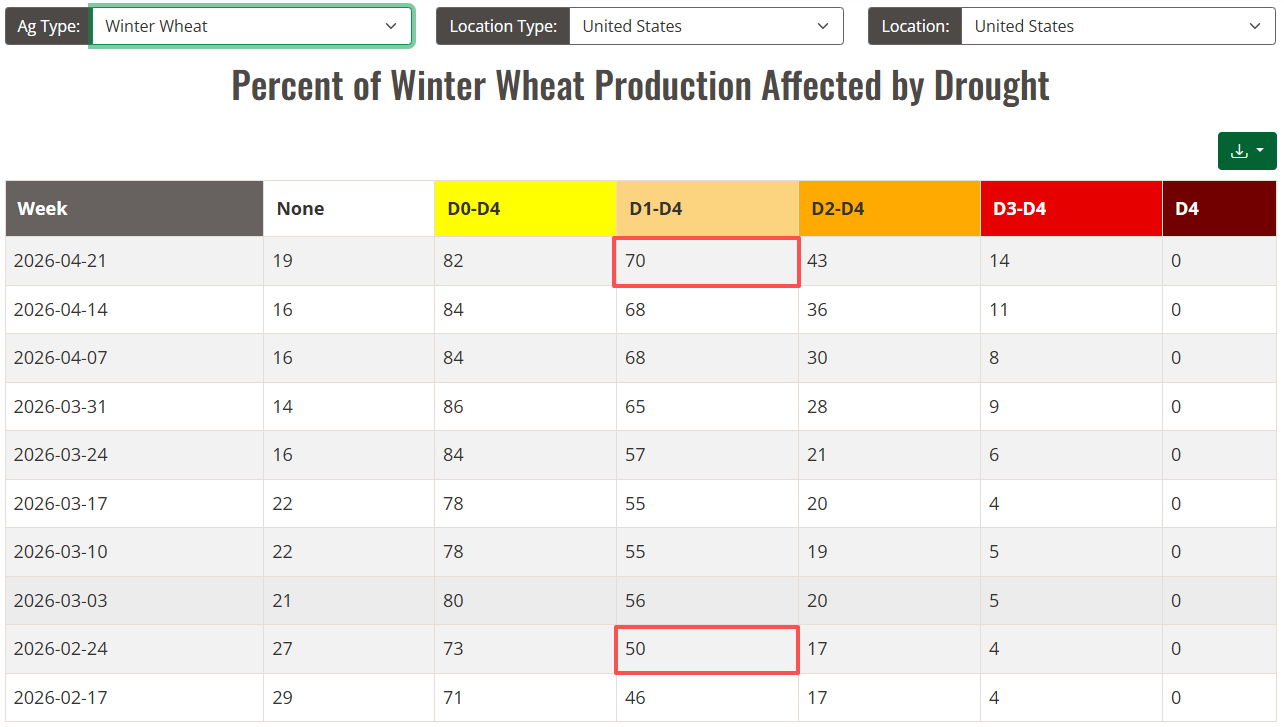1284x727 pixels.
Task: Select the tan D1-D4 header
Action: point(706,209)
